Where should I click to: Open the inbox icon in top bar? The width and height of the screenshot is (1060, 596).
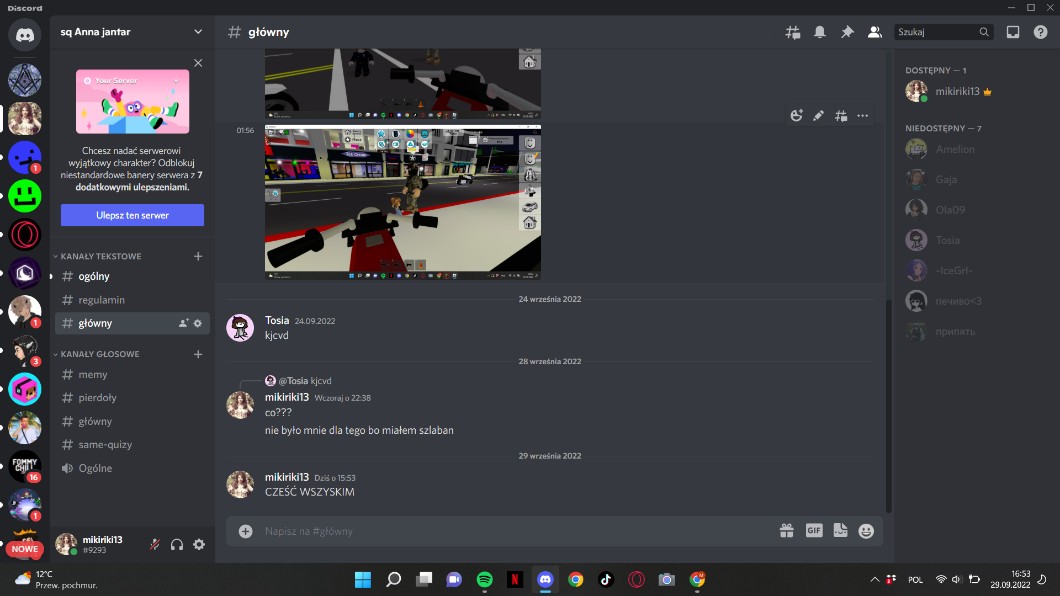pyautogui.click(x=1013, y=32)
